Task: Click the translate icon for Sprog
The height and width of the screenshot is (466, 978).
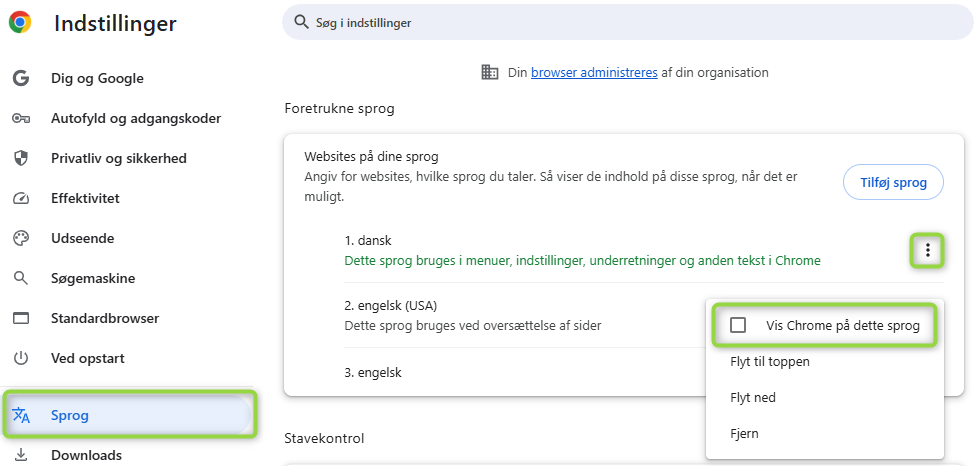Action: click(21, 415)
